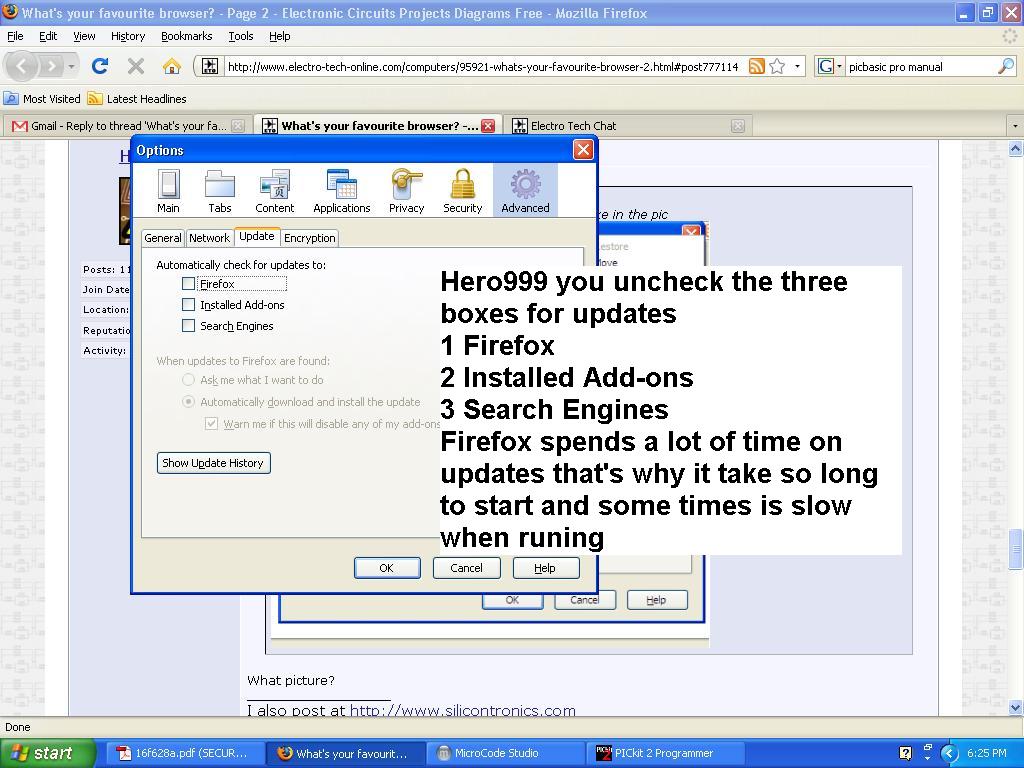Switch to PICkit 2 Programmer taskbar item
Viewport: 1024px width, 768px height.
(x=664, y=753)
